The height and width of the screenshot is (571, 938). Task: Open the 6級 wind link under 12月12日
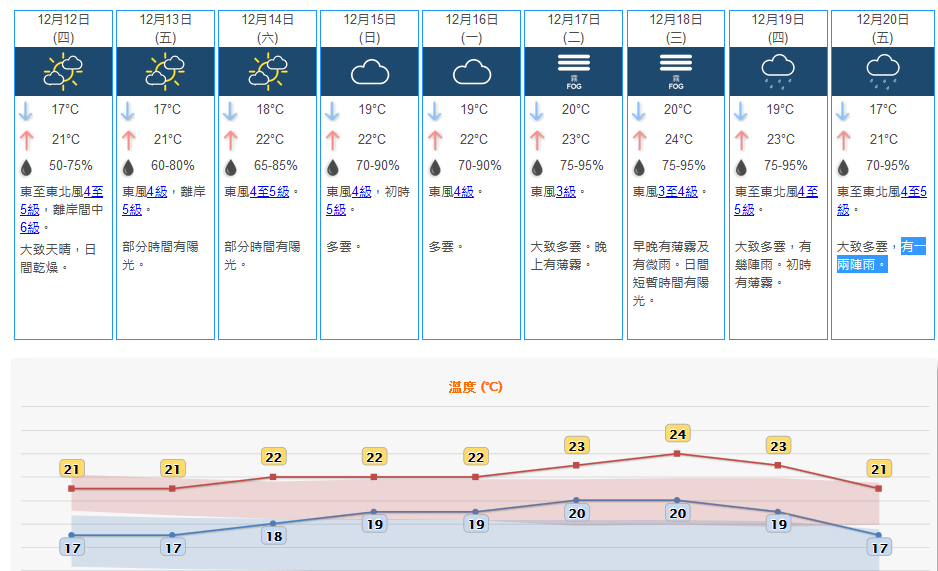click(x=30, y=228)
